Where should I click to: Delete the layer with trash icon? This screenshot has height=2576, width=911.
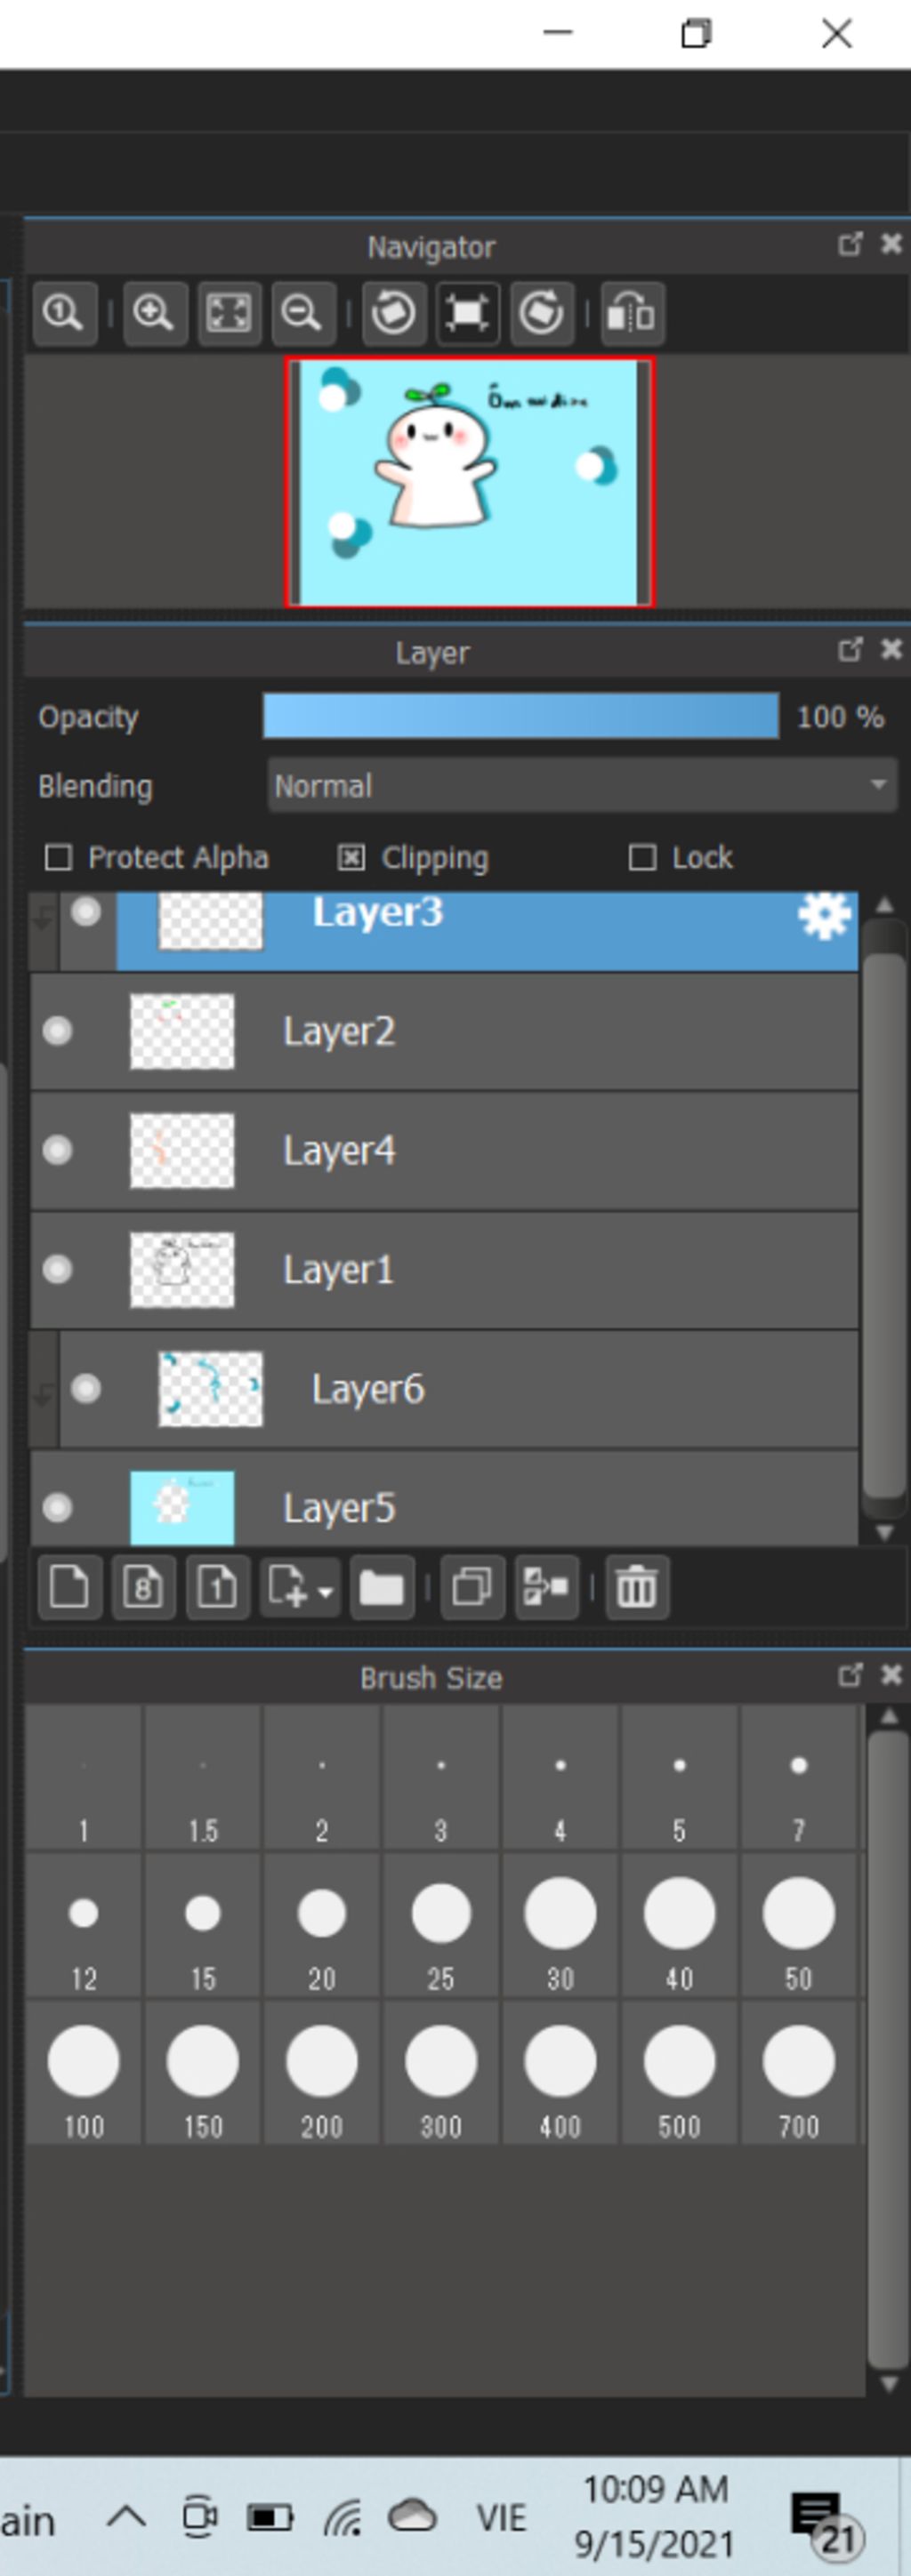[636, 1586]
